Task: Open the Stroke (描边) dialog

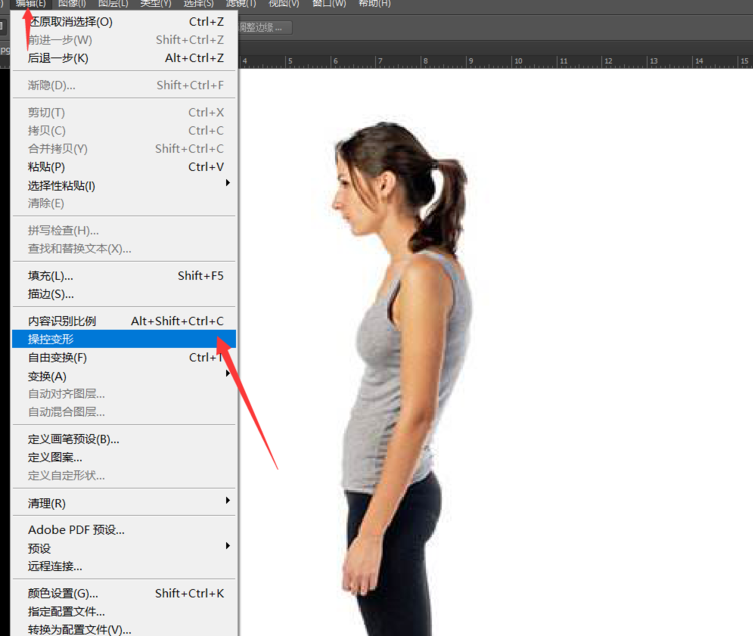Action: (x=50, y=294)
